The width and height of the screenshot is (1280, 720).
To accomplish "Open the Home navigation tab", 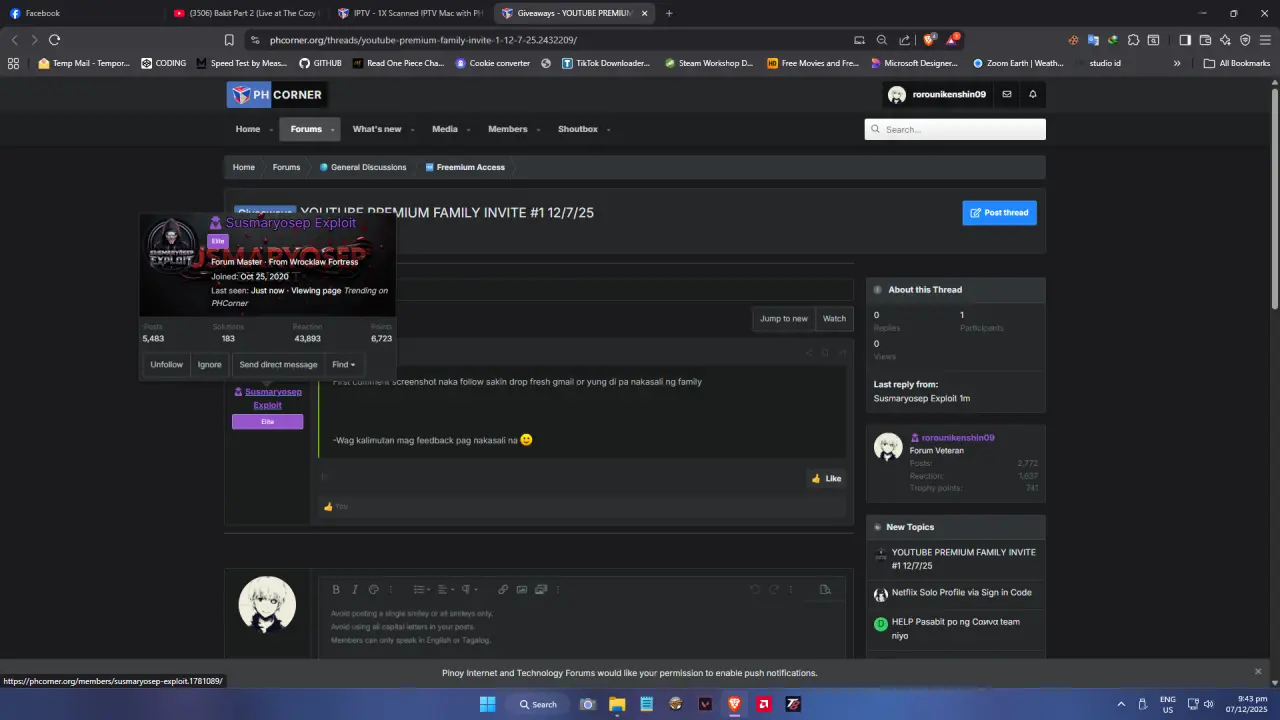I will pos(247,129).
